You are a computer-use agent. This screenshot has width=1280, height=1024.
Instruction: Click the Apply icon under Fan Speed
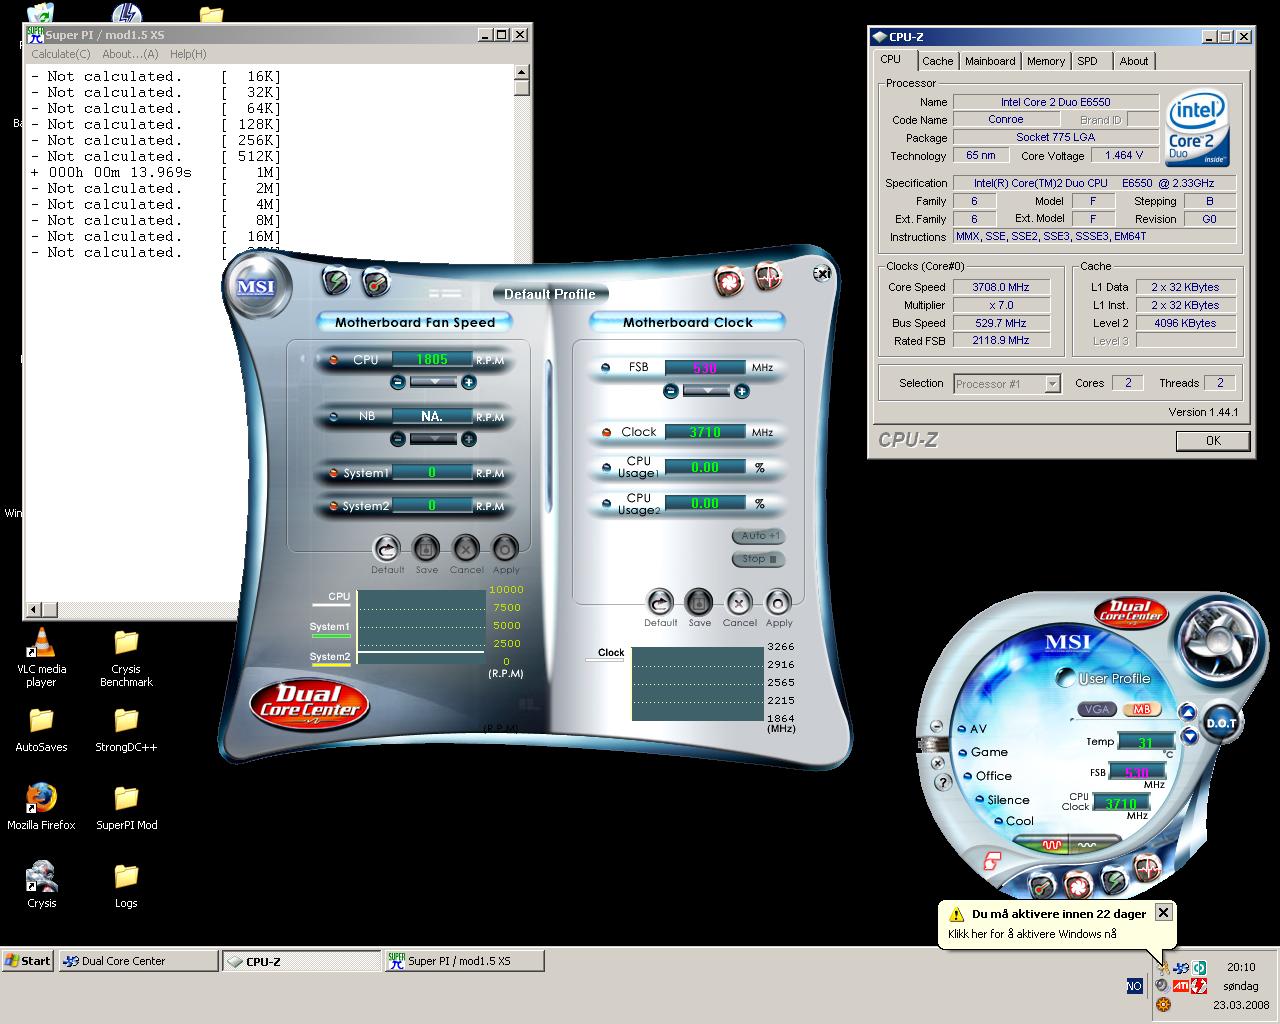(506, 549)
